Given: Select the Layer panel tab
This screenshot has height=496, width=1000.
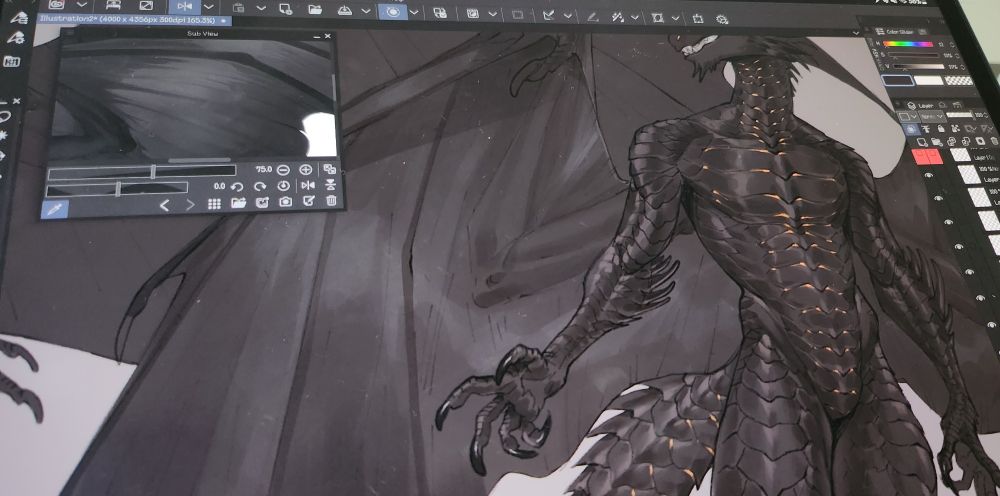Looking at the screenshot, I should pos(920,105).
